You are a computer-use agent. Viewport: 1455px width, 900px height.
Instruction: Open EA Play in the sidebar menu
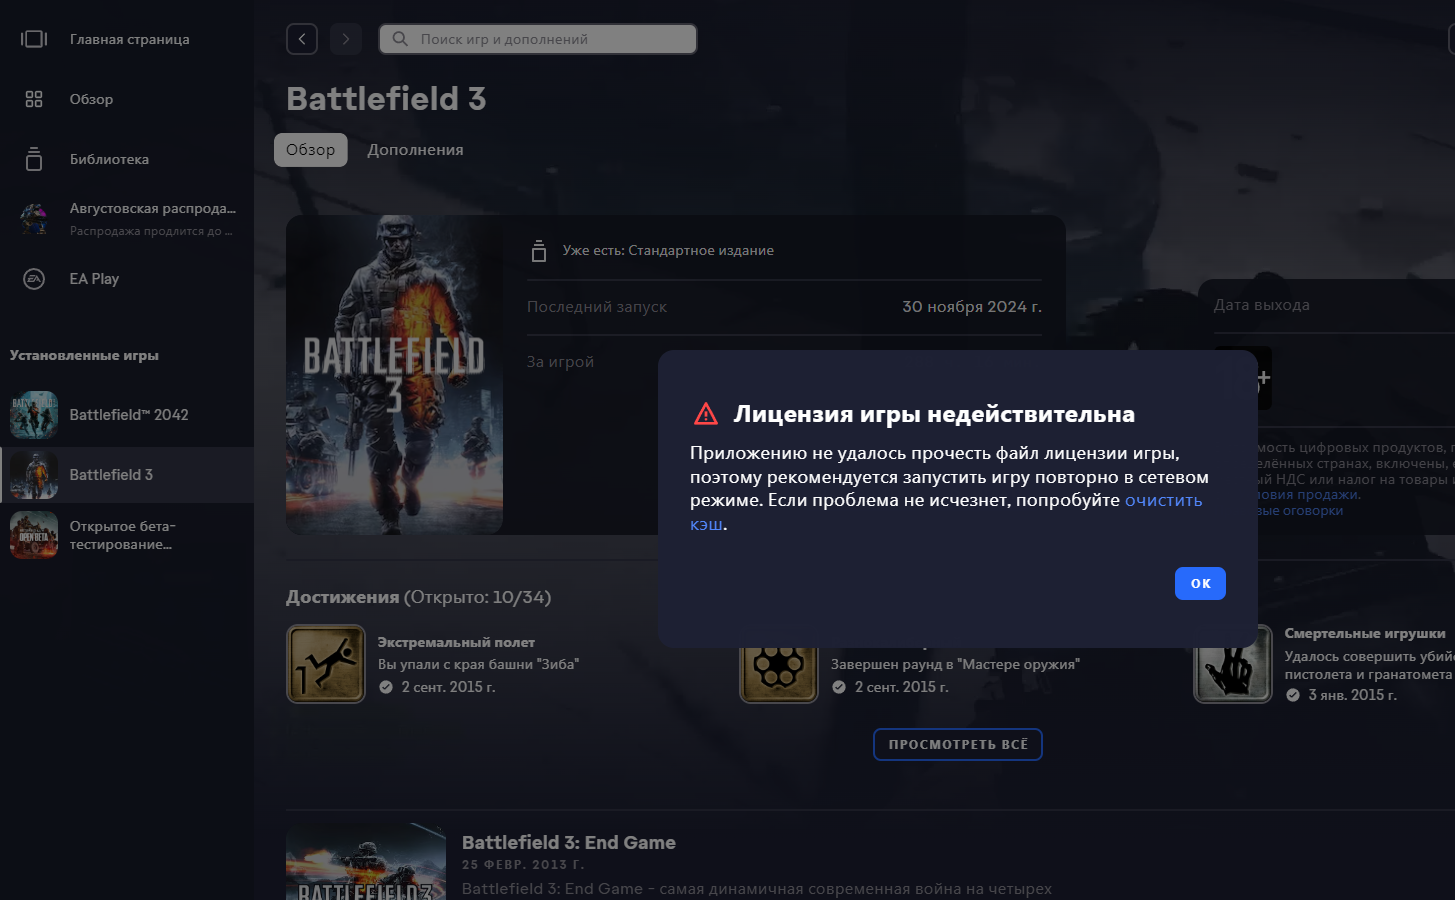(94, 279)
